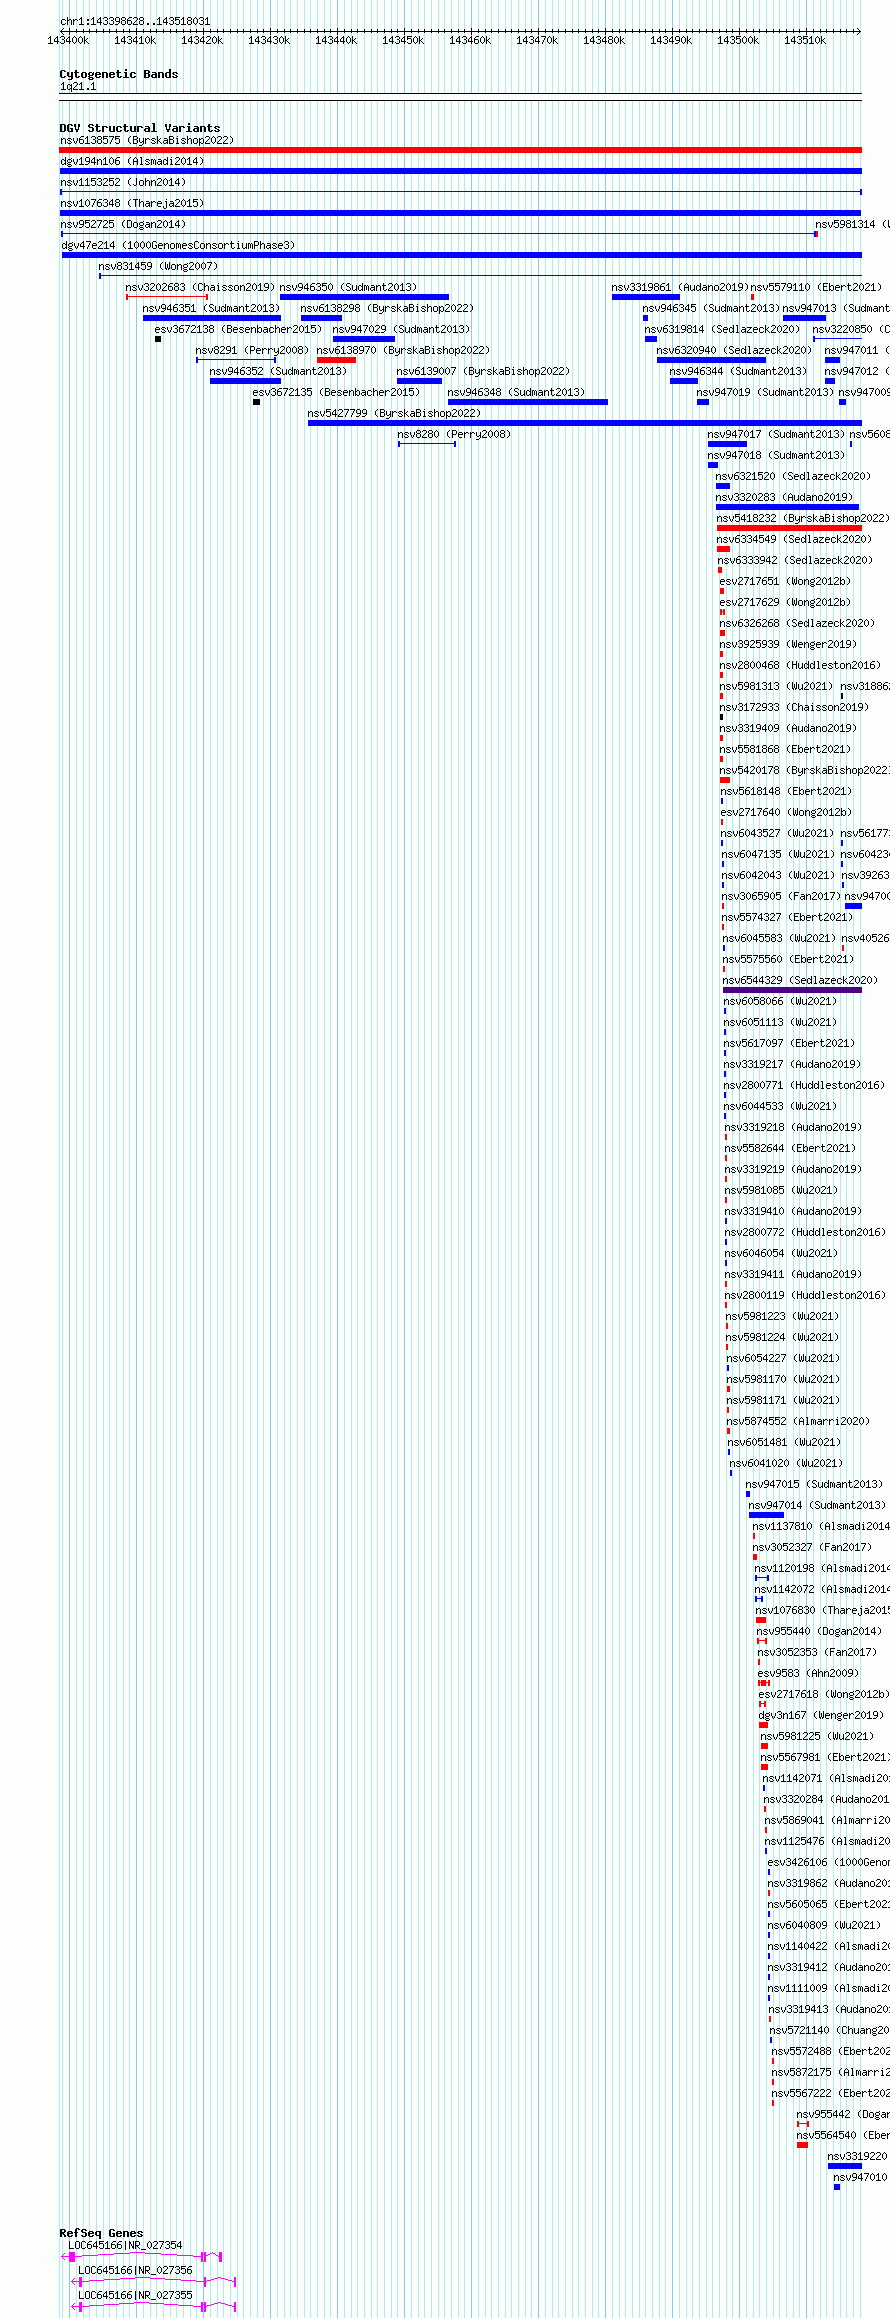Select nsv5420178 (ByrskaBishop2022) label
Image resolution: width=890 pixels, height=2318 pixels.
pos(805,770)
